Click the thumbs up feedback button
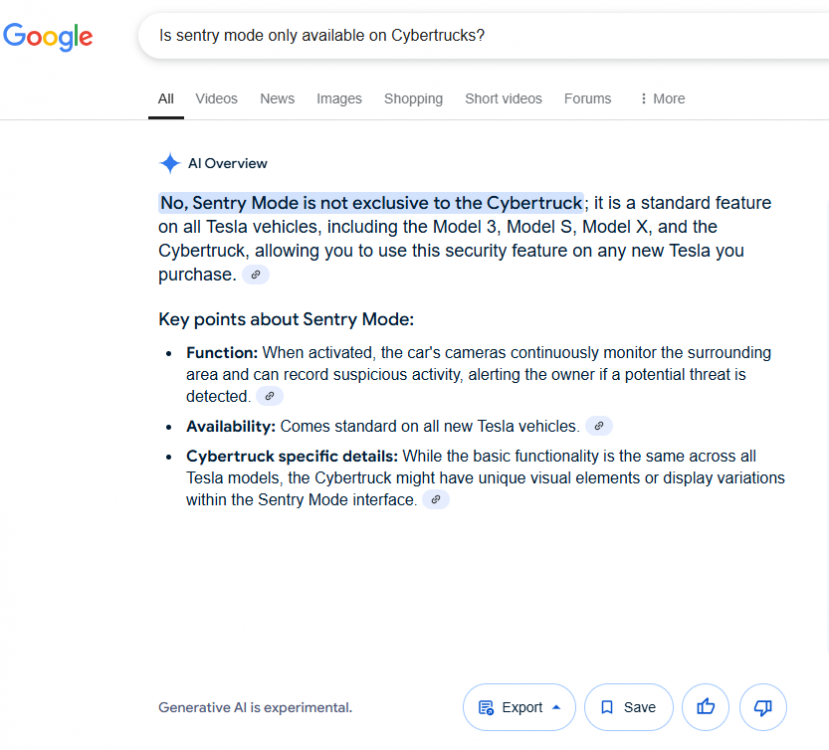829x750 pixels. [x=705, y=707]
